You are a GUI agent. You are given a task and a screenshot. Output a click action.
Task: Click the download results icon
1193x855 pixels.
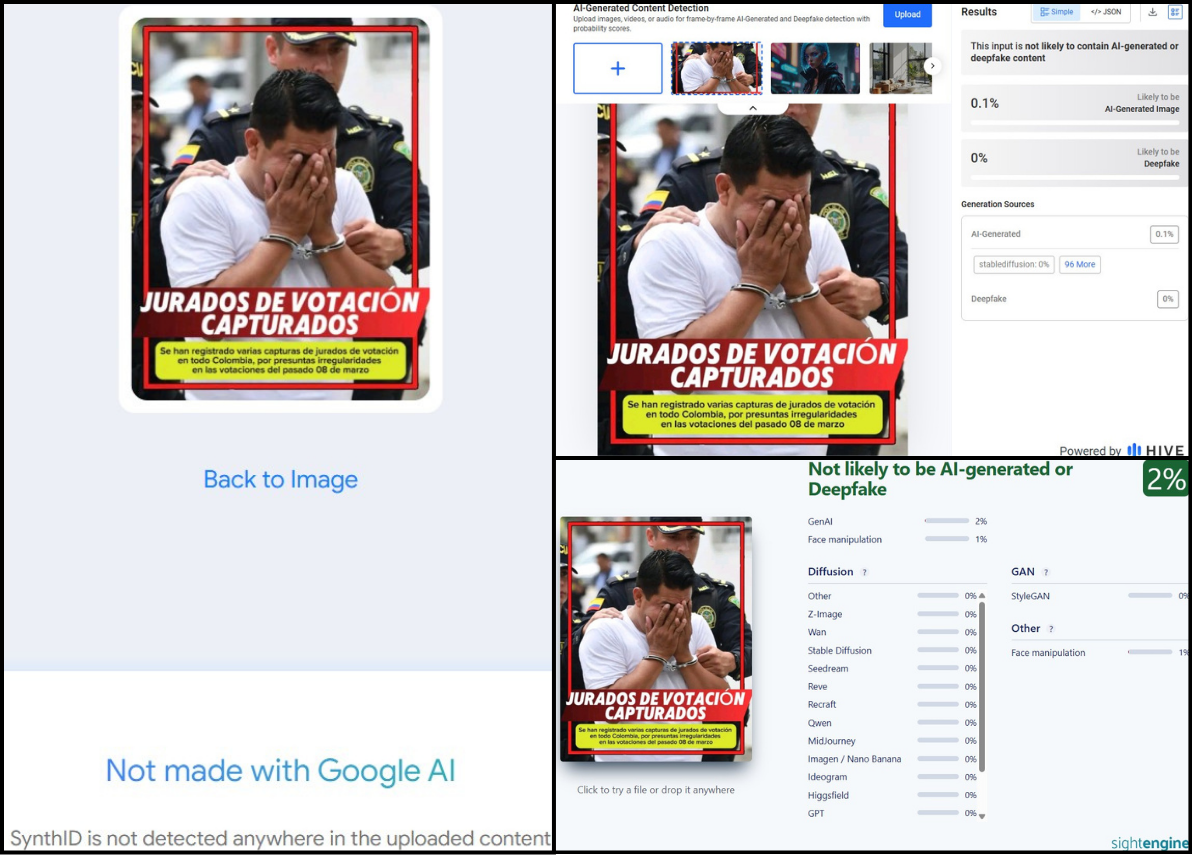point(1153,12)
